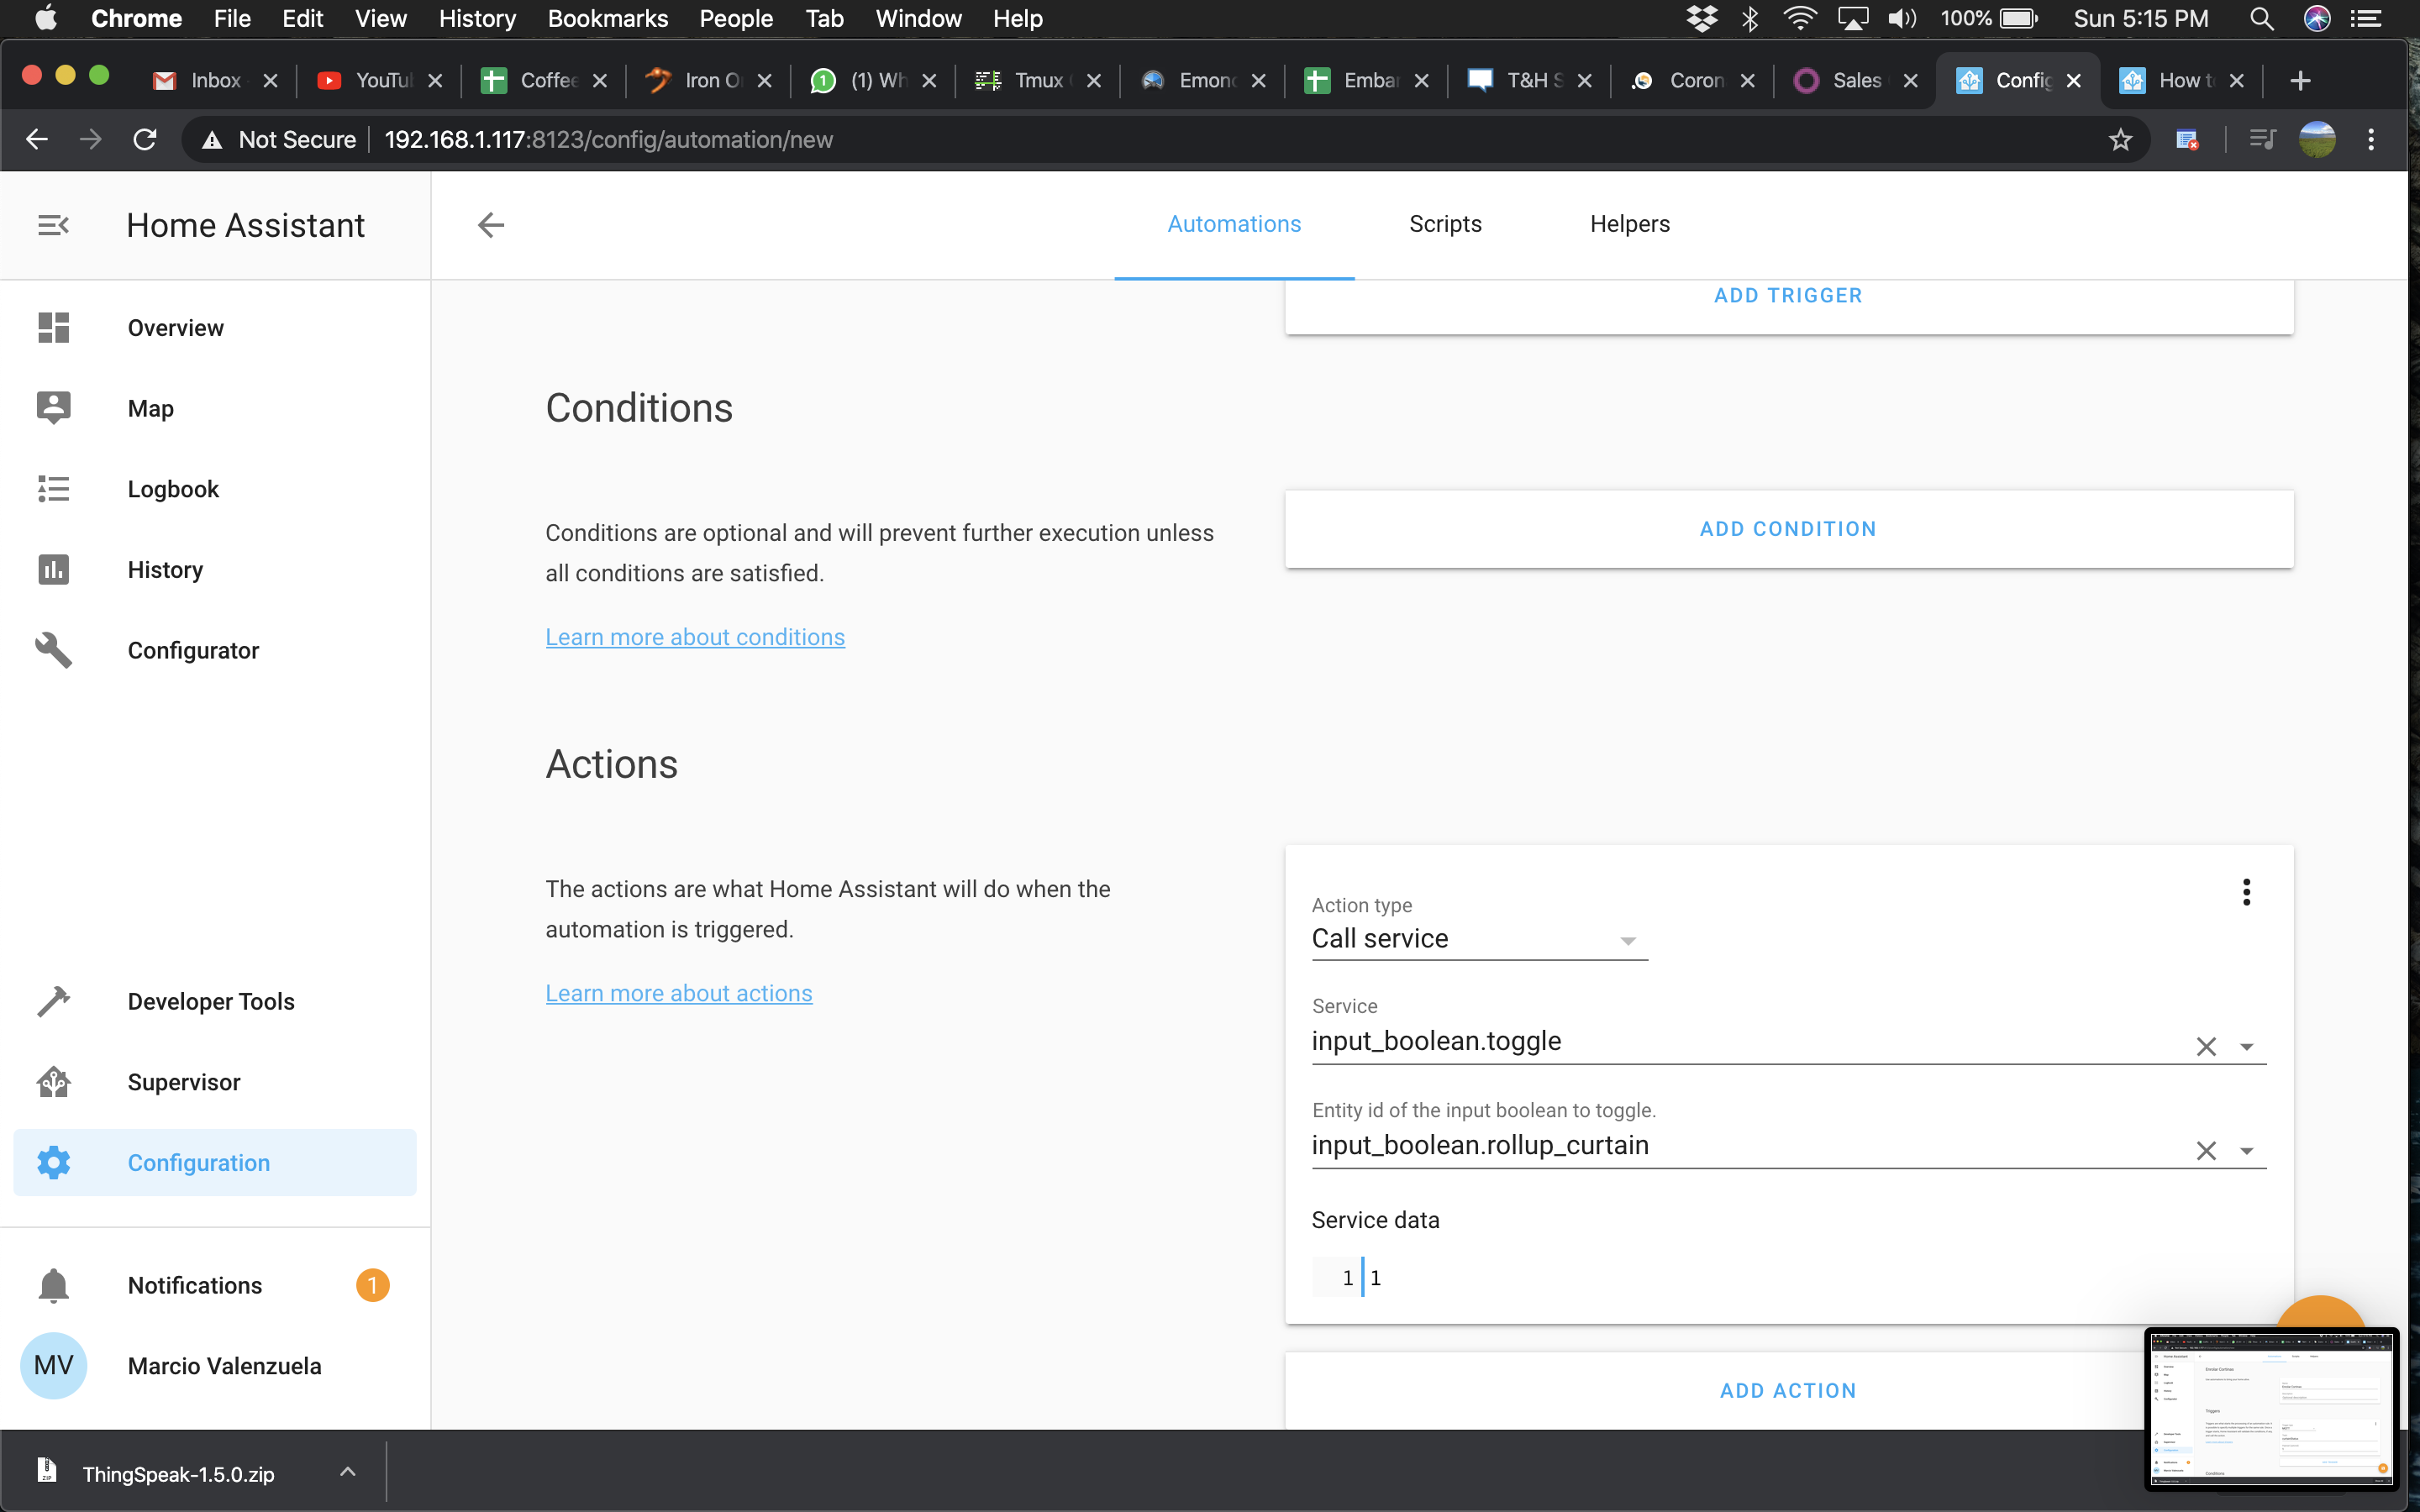Expand the Action type dropdown

[x=1627, y=940]
